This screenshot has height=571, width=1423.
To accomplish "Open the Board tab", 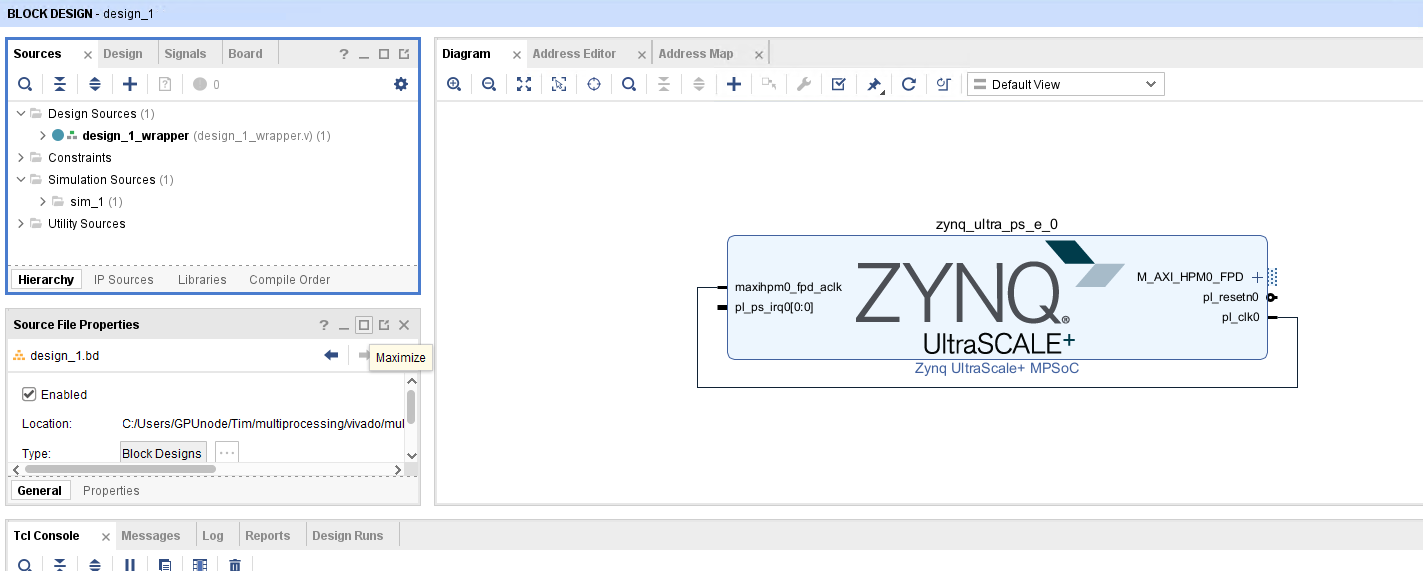I will 245,54.
